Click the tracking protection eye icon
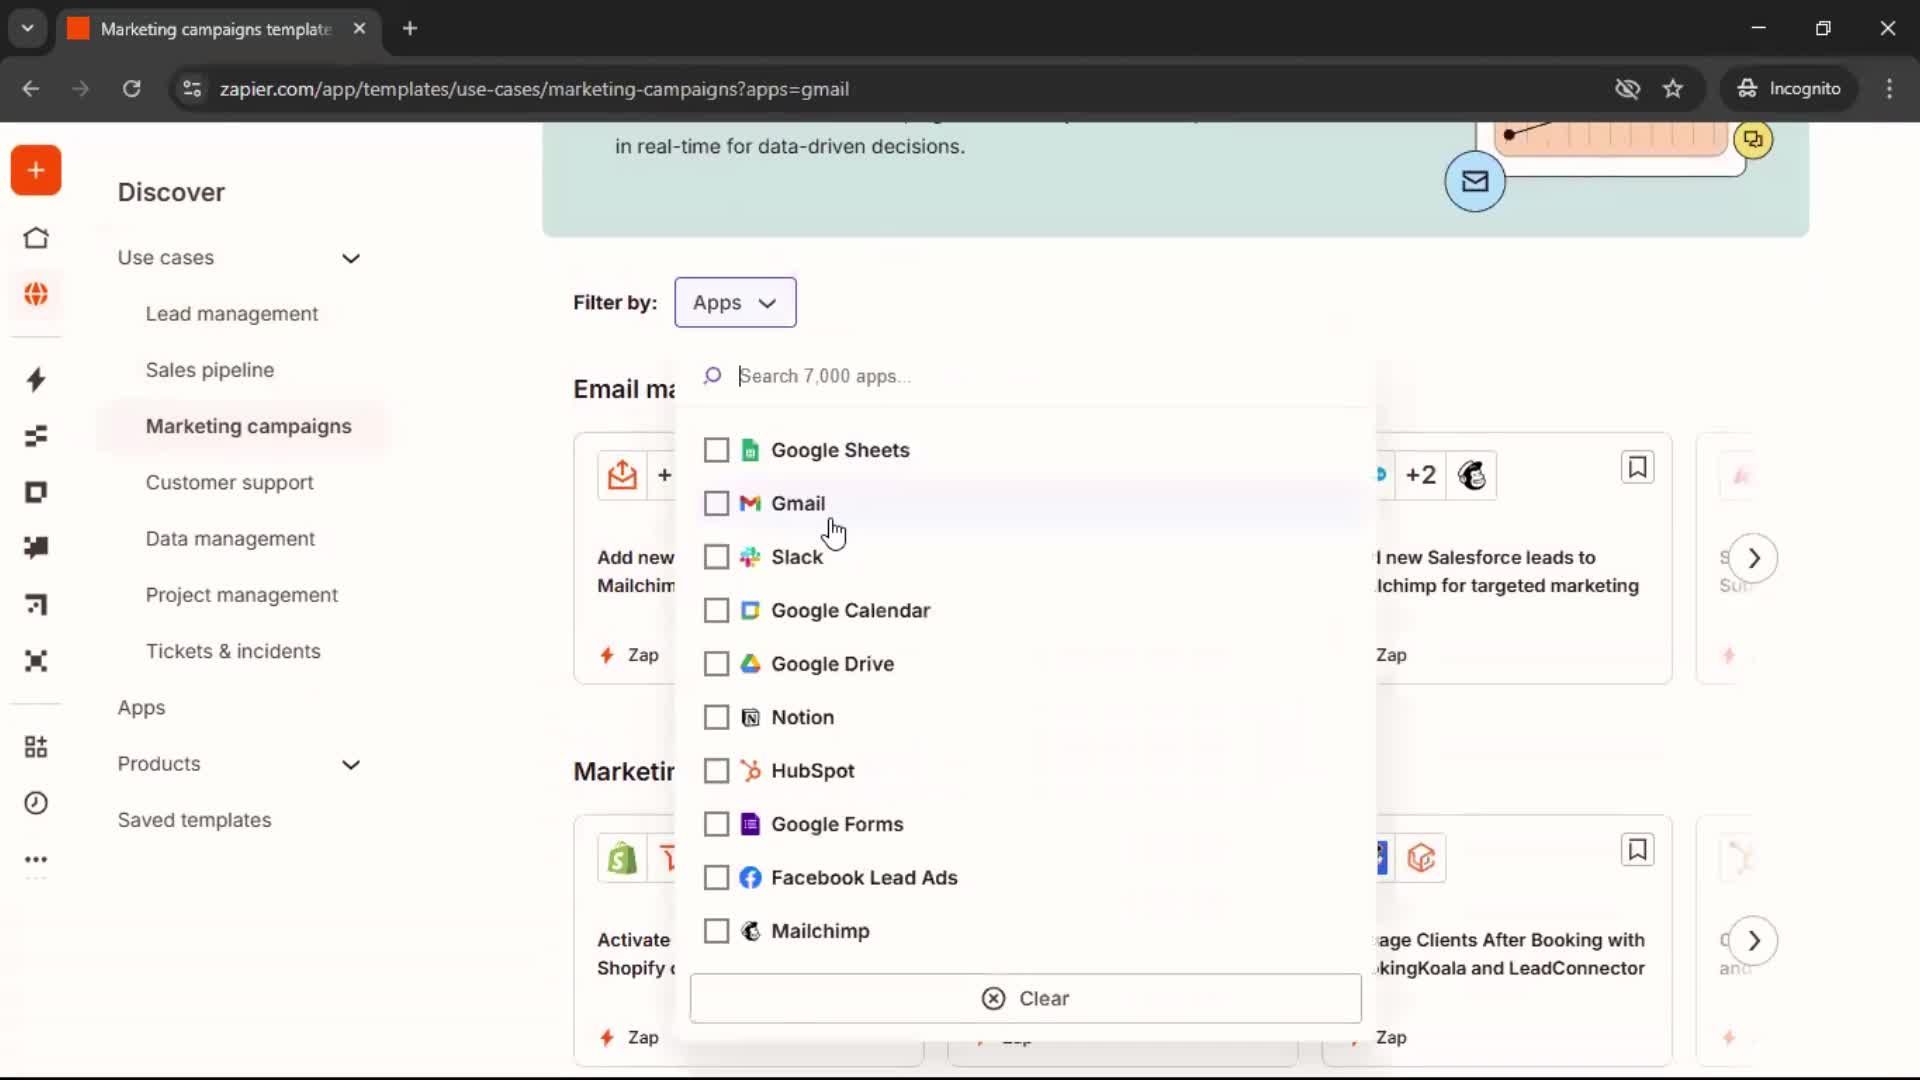The width and height of the screenshot is (1920, 1080). [x=1627, y=89]
